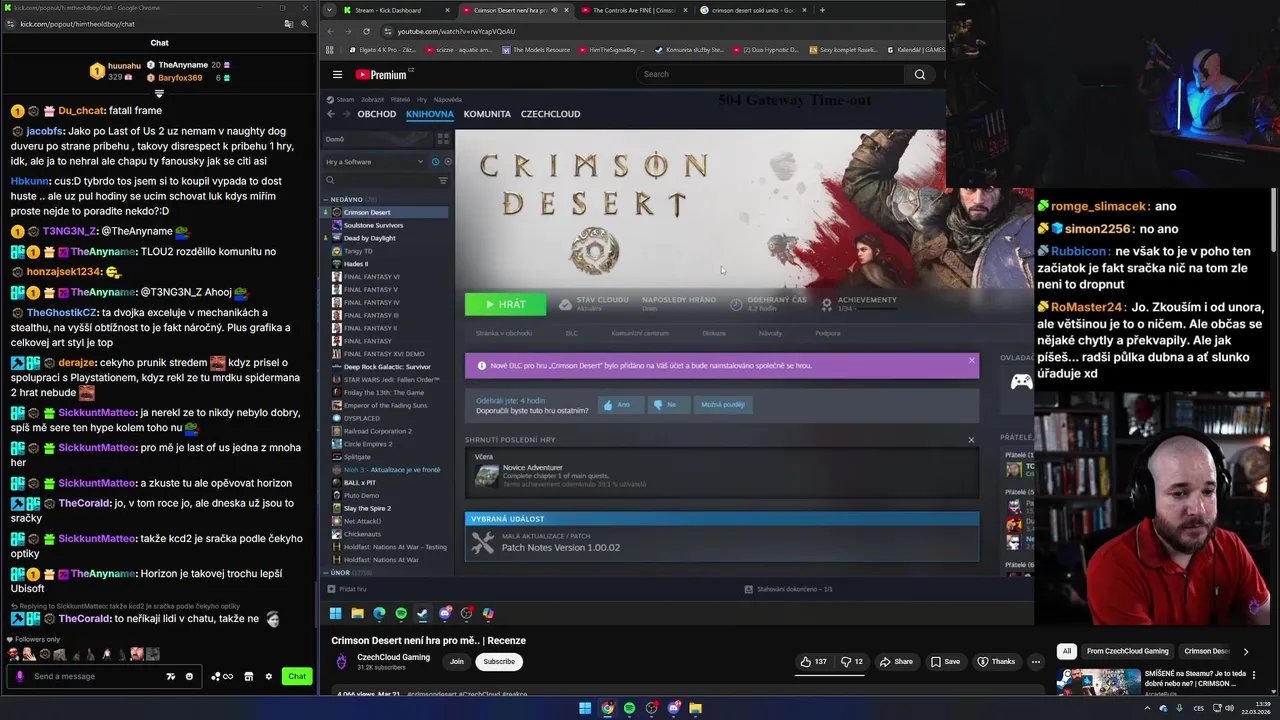Open File Explorer from the Windows taskbar
Image resolution: width=1280 pixels, height=720 pixels.
coord(695,708)
